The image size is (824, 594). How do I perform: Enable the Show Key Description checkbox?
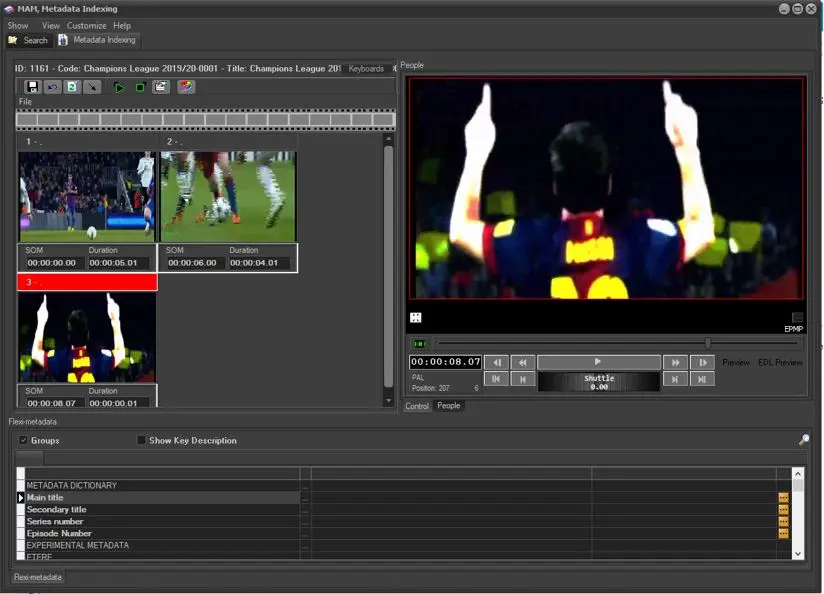pyautogui.click(x=141, y=440)
